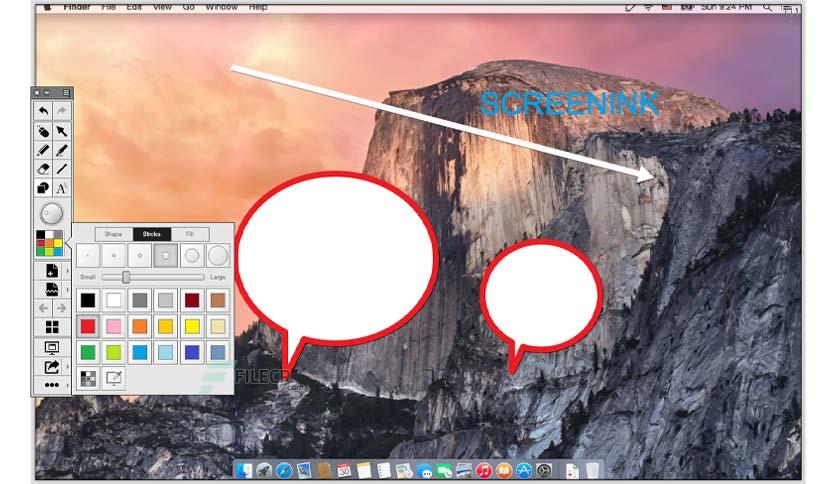
Task: Pick the white color swatch
Action: [x=114, y=300]
